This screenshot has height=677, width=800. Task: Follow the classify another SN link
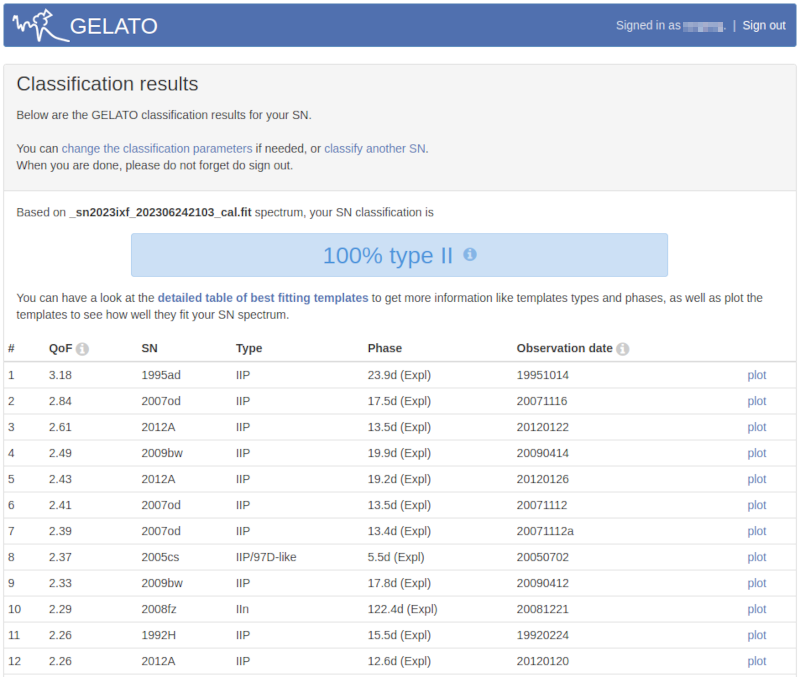coord(375,148)
